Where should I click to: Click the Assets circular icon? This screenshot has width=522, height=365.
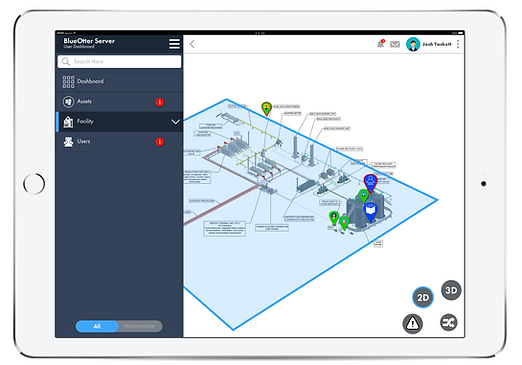pos(68,102)
